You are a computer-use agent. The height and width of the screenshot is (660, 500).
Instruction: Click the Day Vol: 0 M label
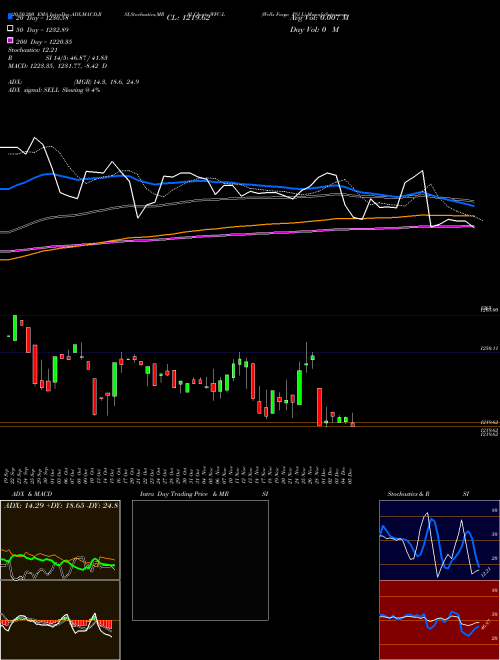click(314, 29)
